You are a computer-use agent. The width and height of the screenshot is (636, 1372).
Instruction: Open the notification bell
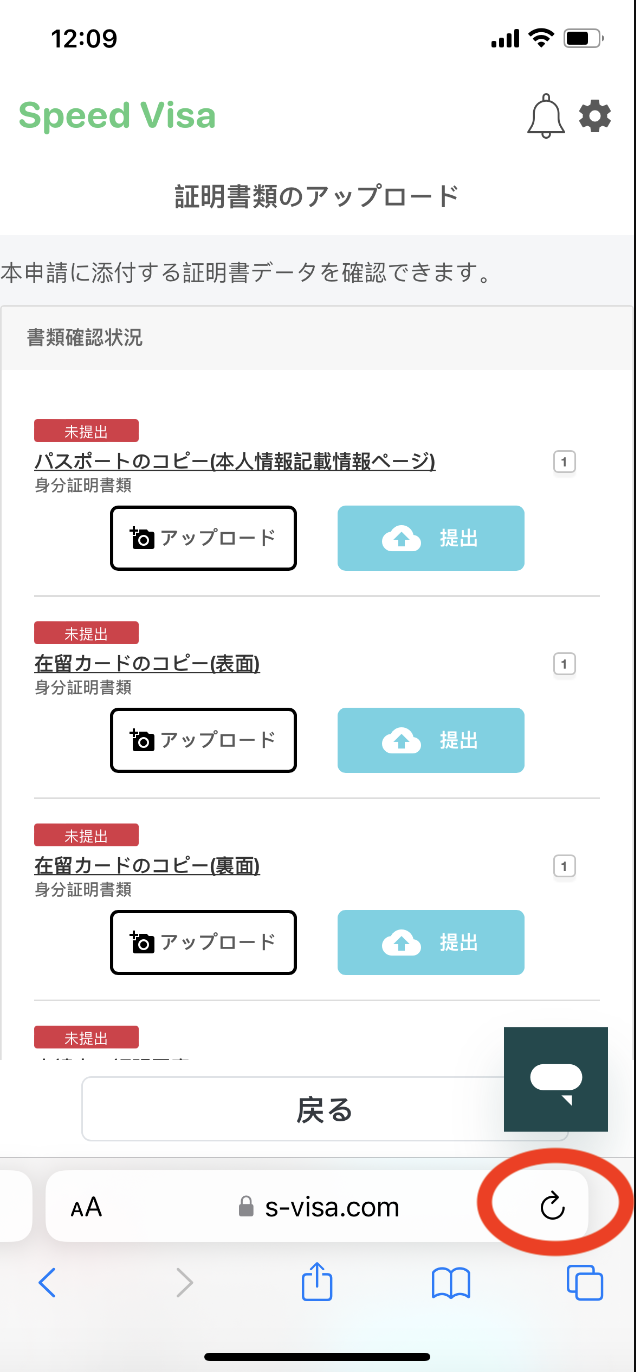[546, 117]
